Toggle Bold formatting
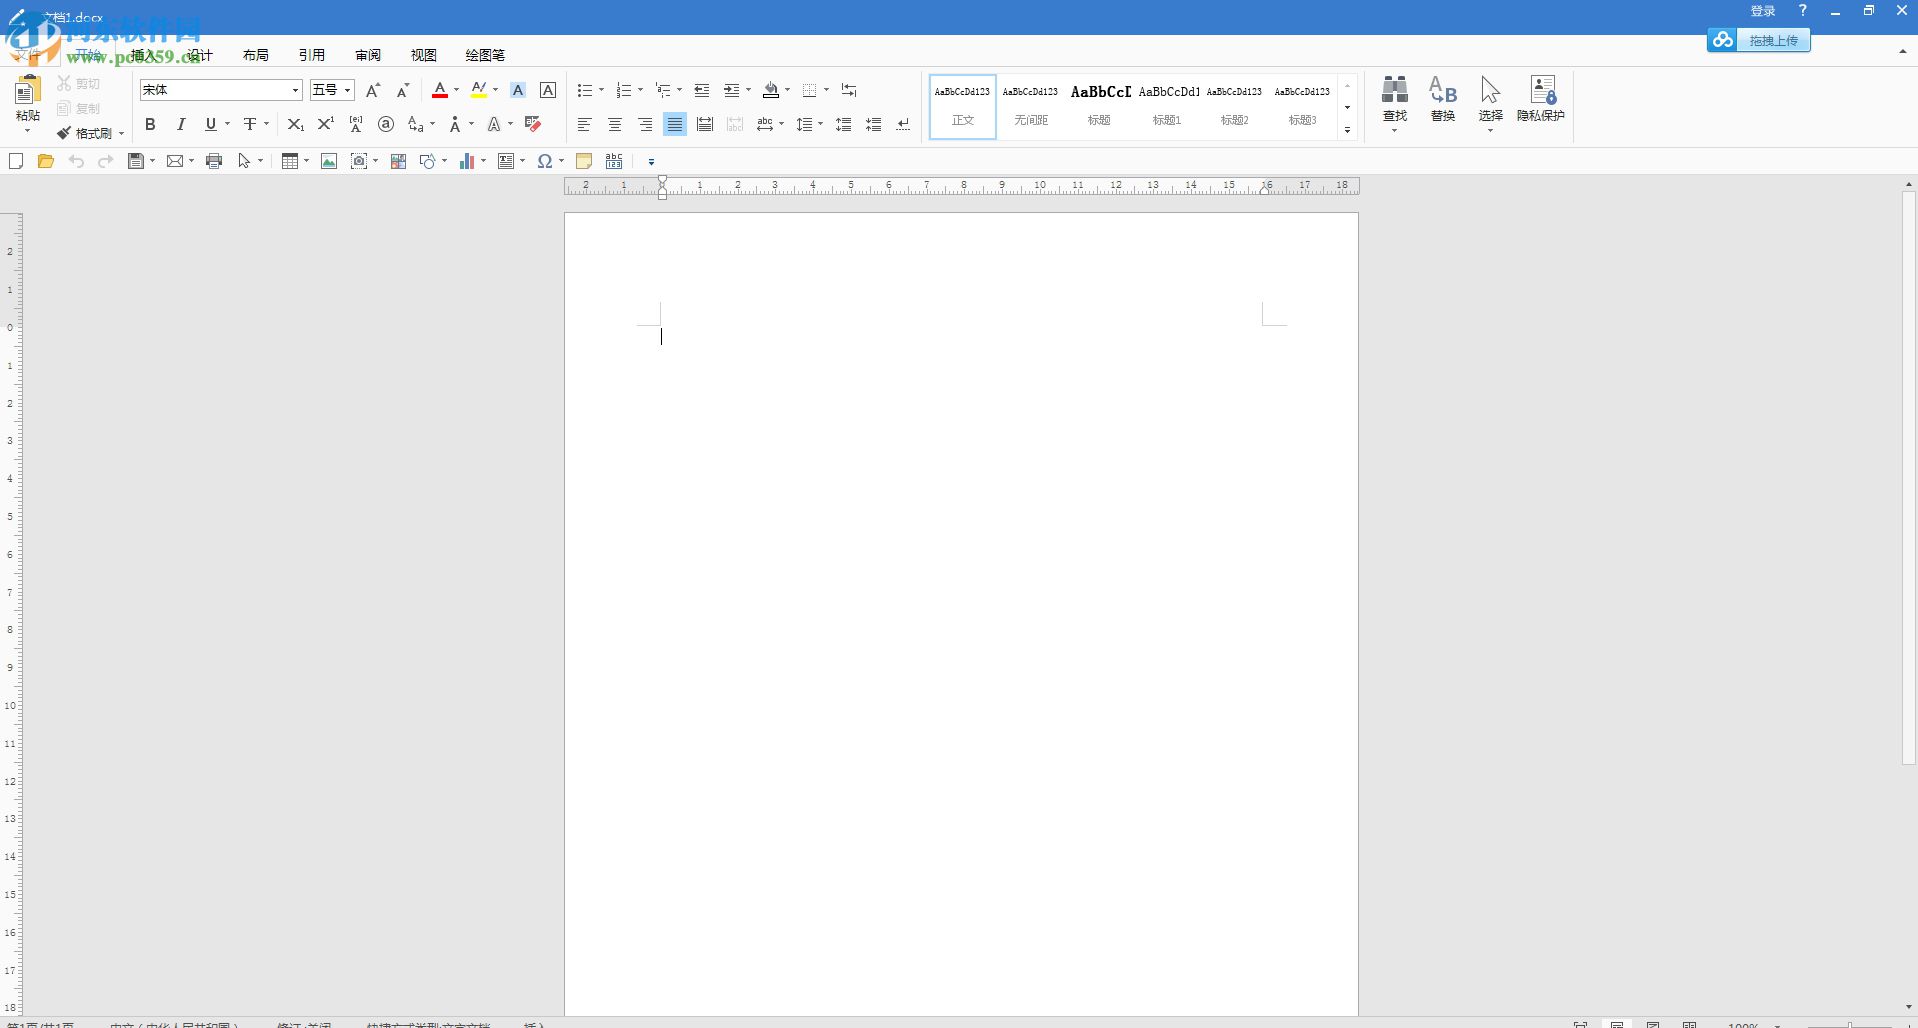The image size is (1918, 1028). pyautogui.click(x=150, y=124)
